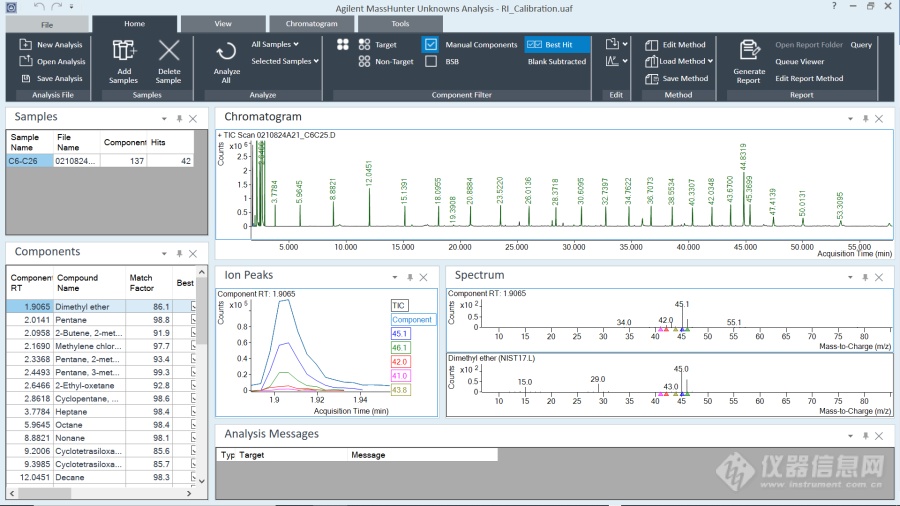The width and height of the screenshot is (900, 506).
Task: Close the Chromatogram panel
Action: [x=879, y=119]
